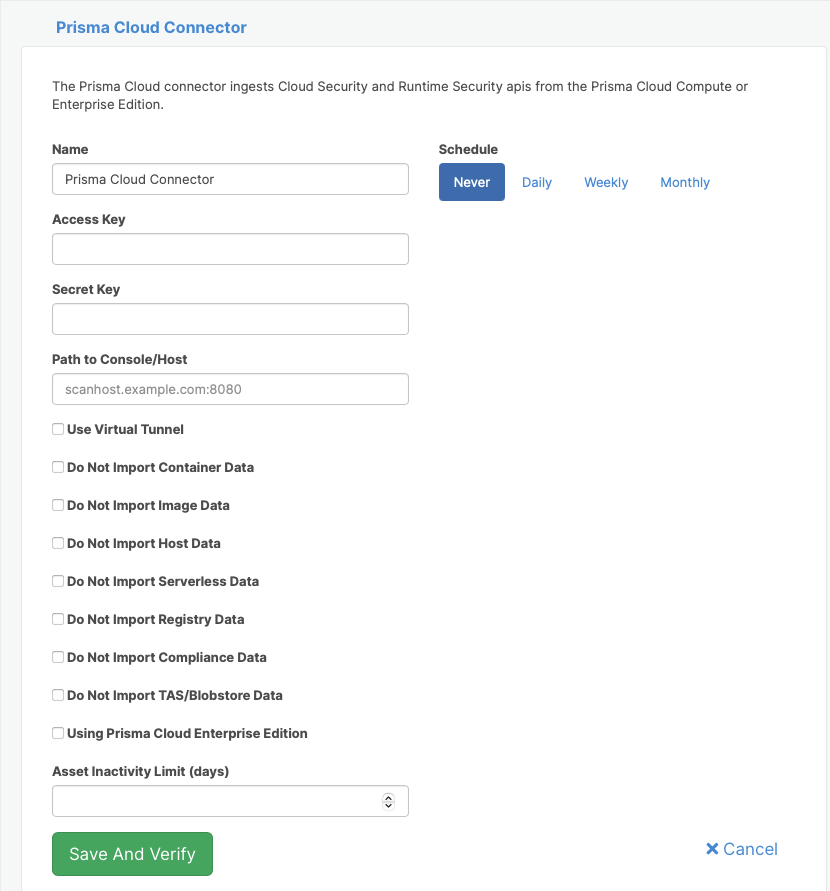Choose the Weekly schedule tab

pos(606,182)
